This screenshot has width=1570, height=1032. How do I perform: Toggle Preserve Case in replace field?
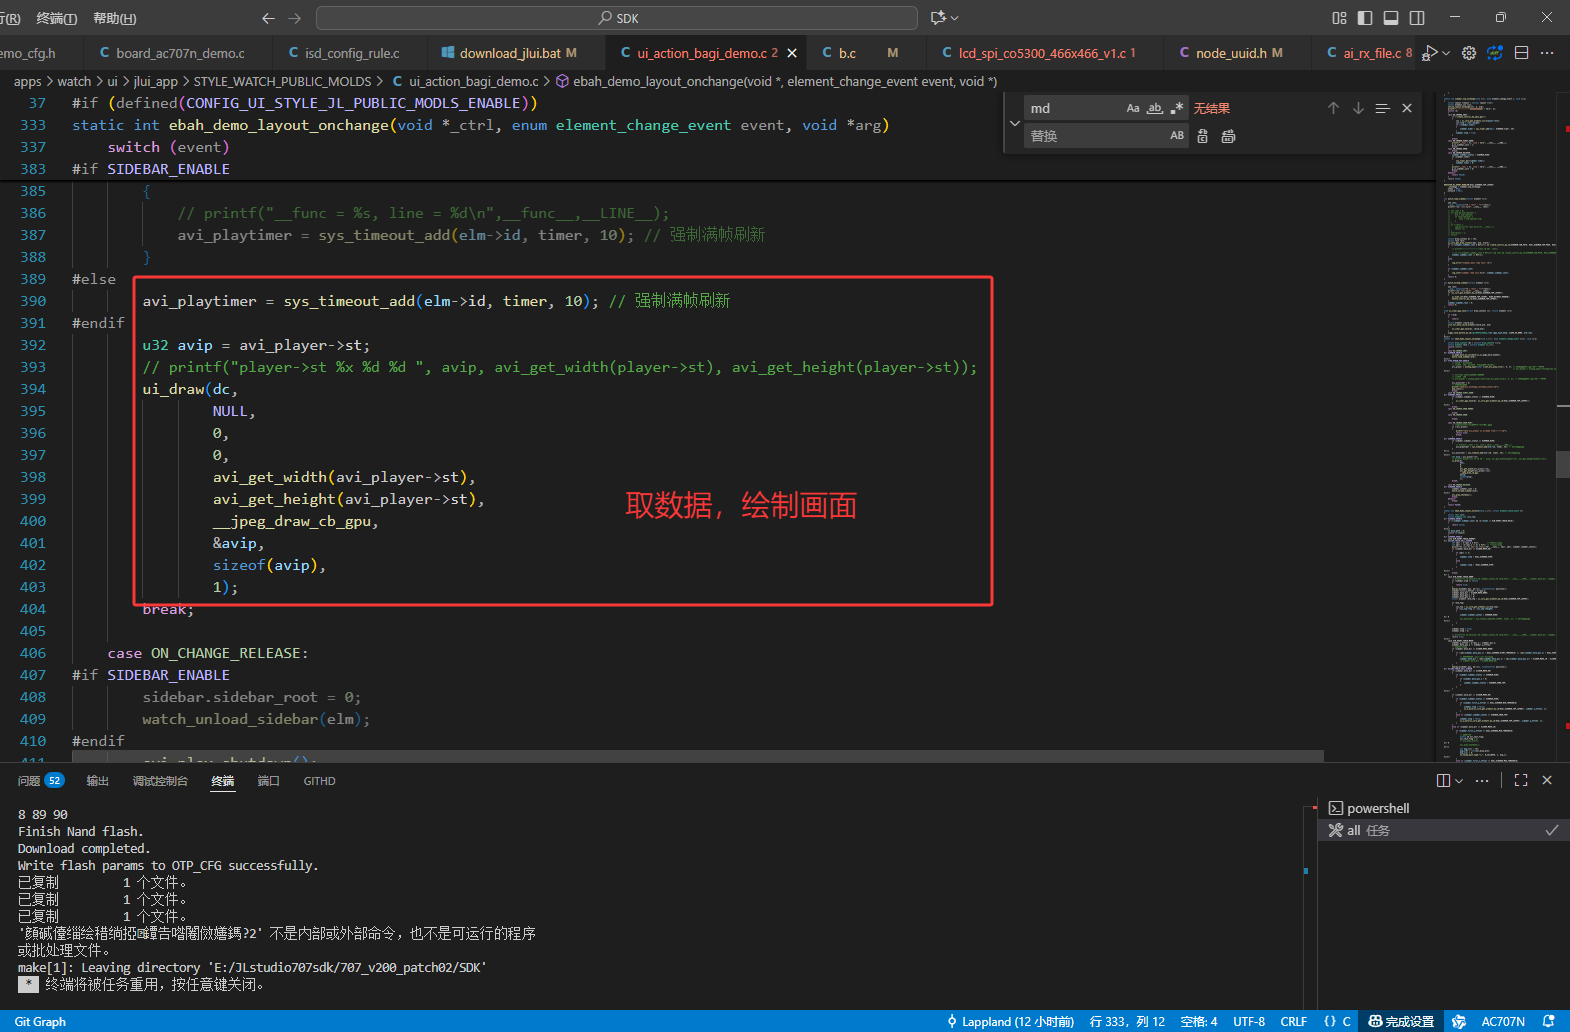[1177, 136]
